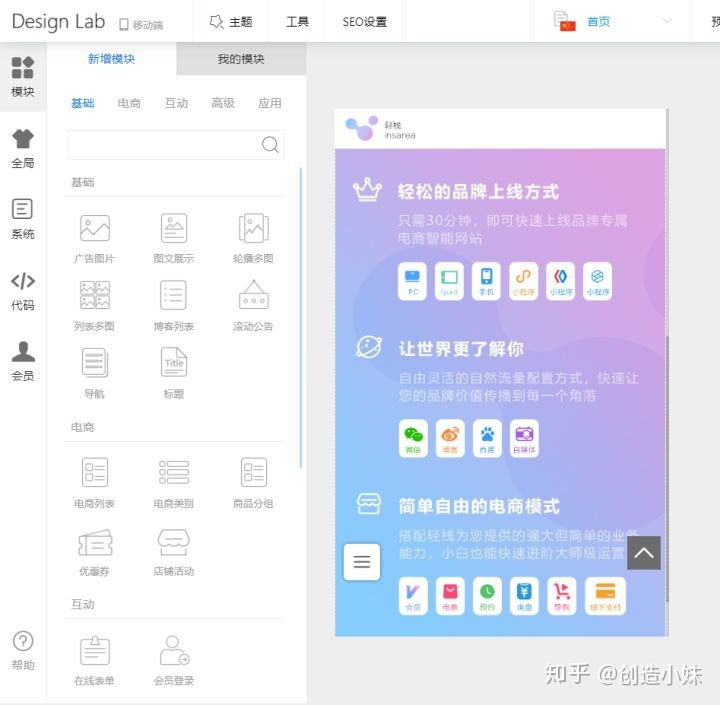The image size is (720, 705).
Task: Open the 帮助 help sidebar item
Action: (22, 650)
